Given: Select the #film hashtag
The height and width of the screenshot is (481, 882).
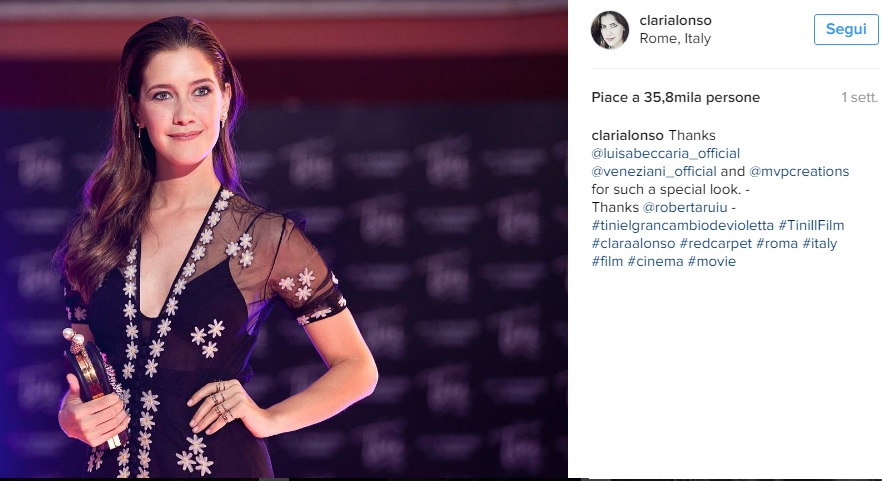Looking at the screenshot, I should (608, 262).
